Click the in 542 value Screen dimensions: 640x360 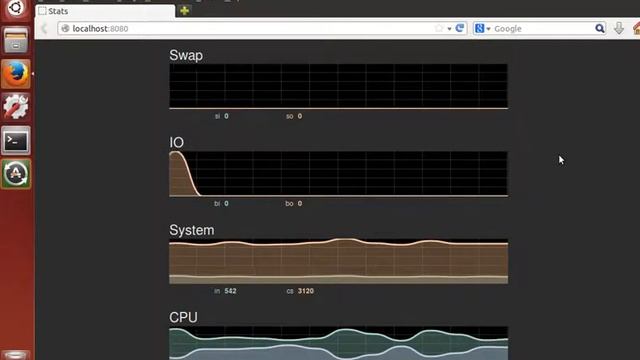[225, 291]
